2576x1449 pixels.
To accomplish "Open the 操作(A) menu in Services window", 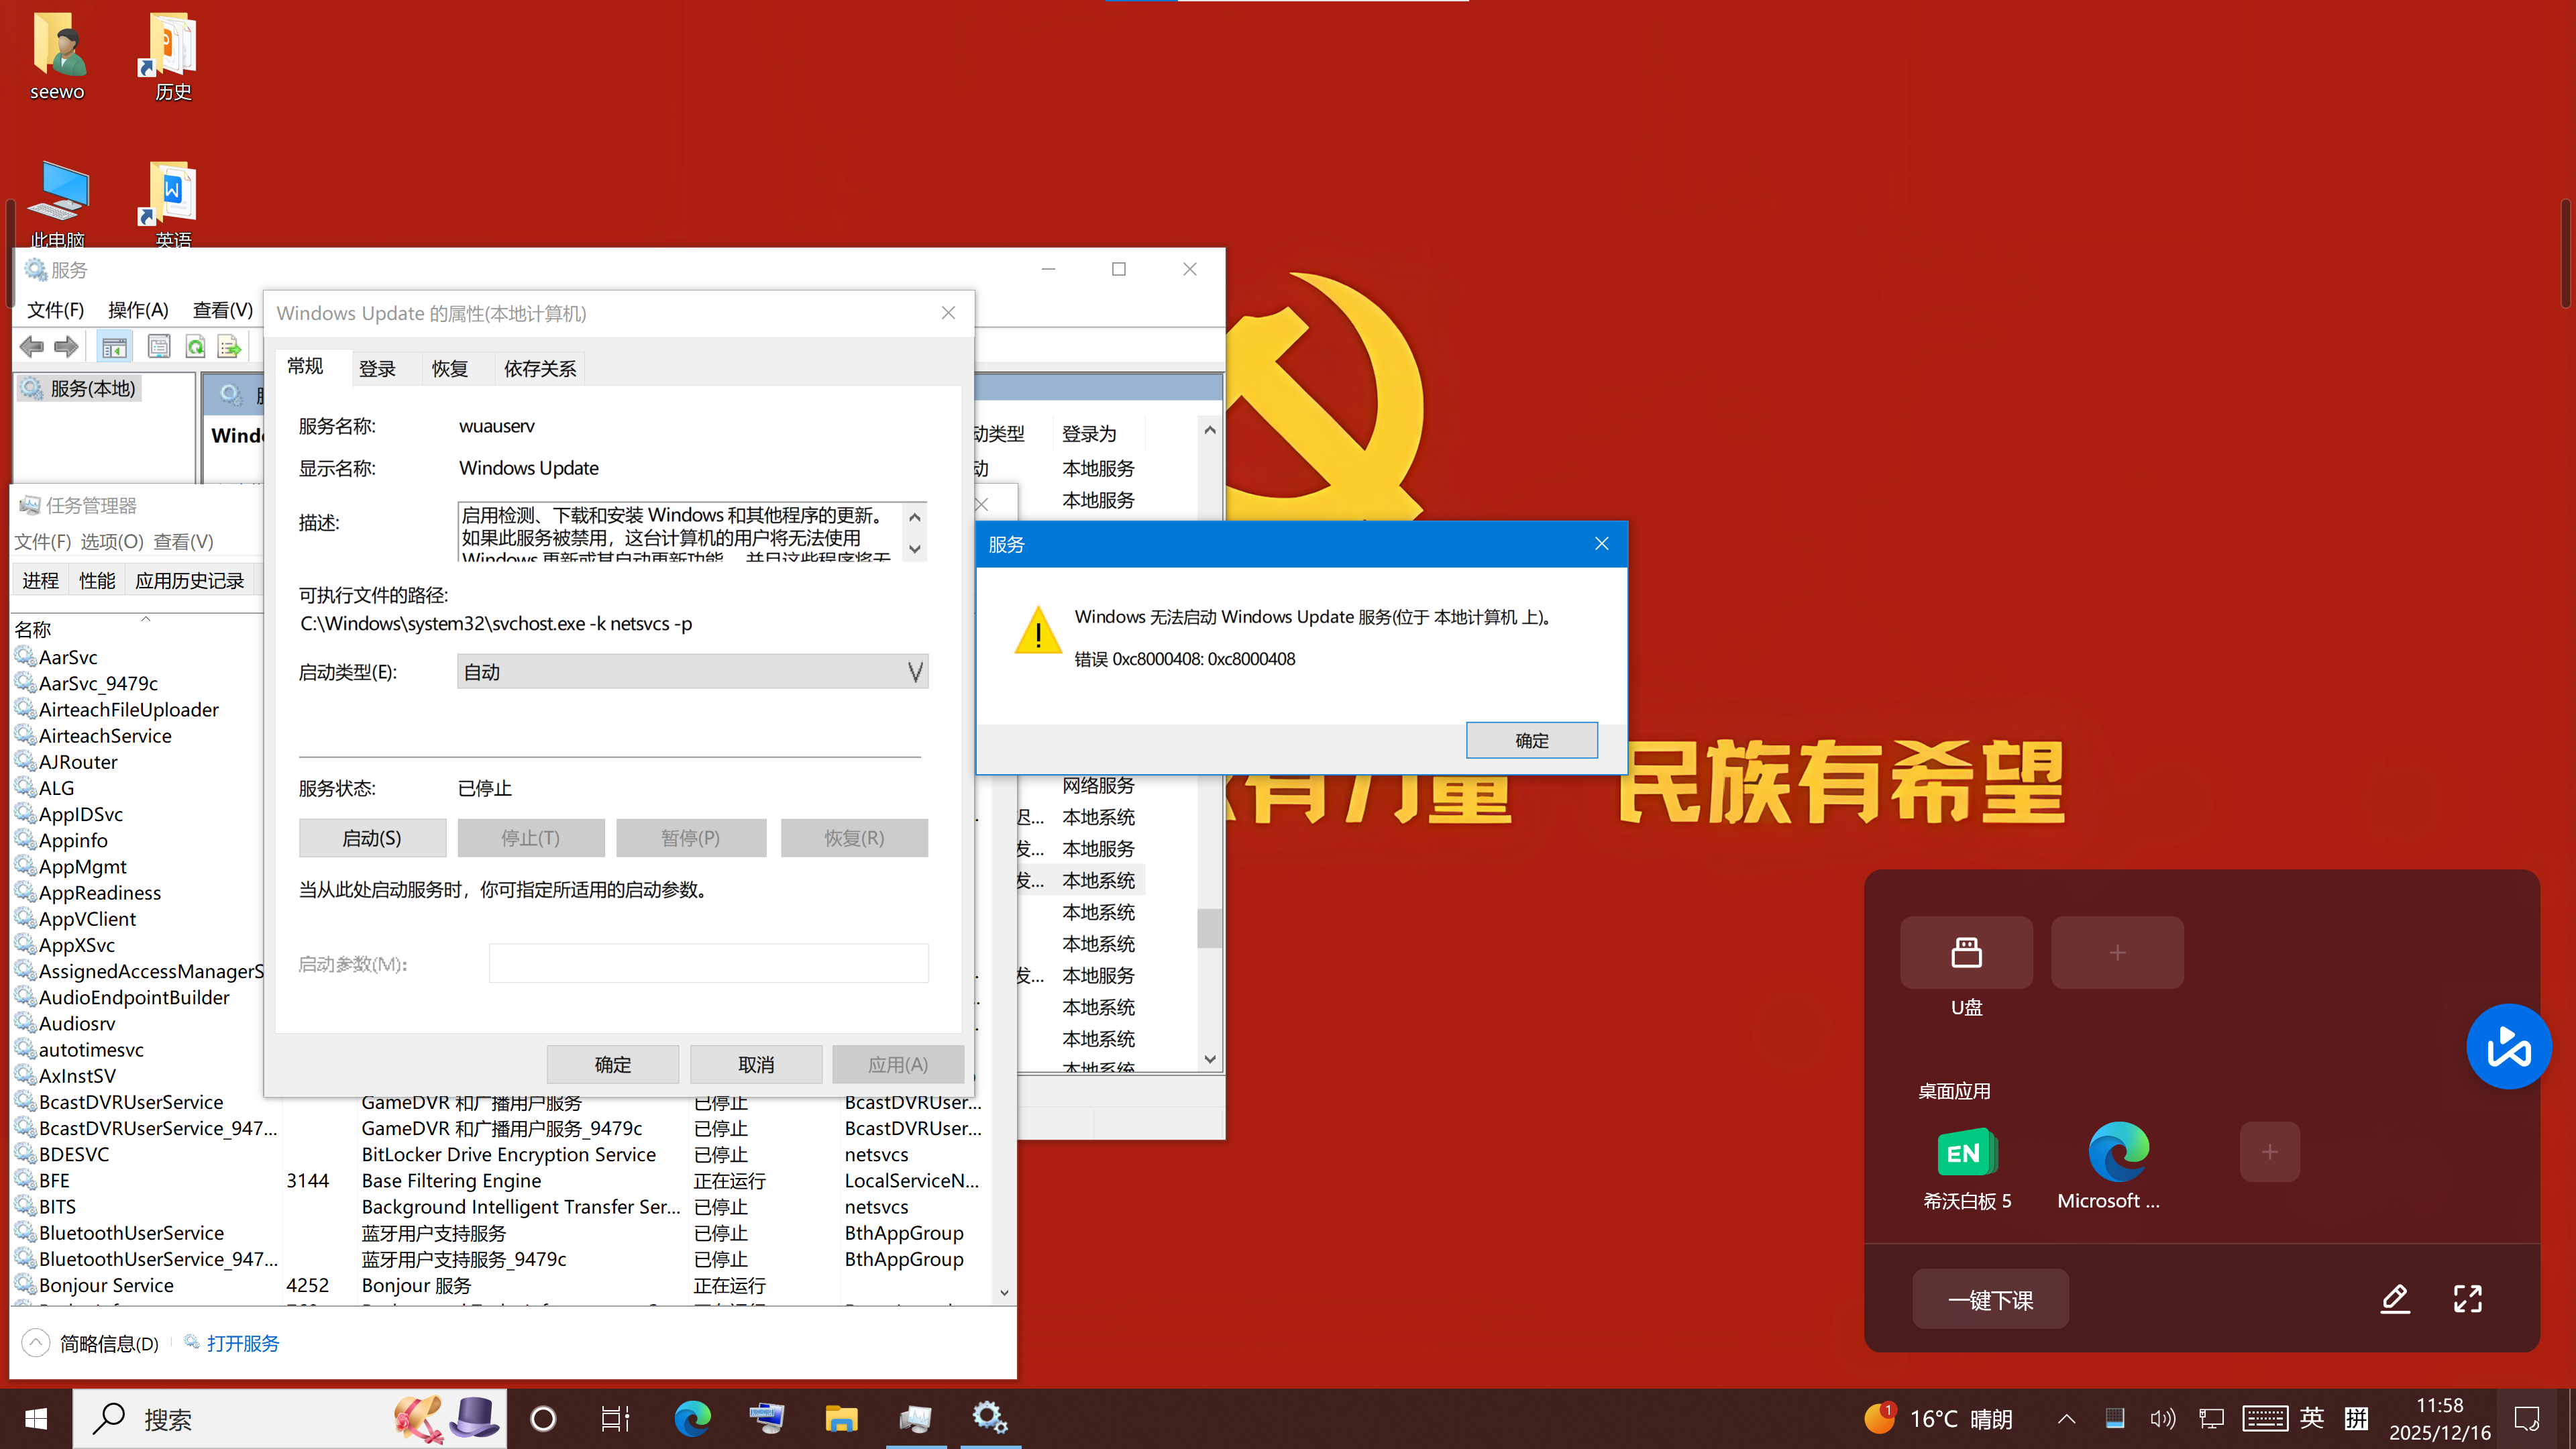I will coord(138,310).
